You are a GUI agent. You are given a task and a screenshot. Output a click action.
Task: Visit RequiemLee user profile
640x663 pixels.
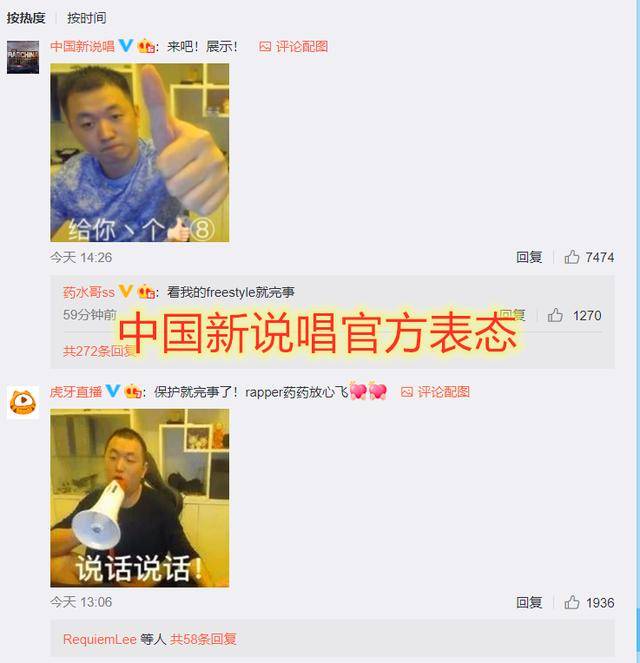tap(100, 639)
